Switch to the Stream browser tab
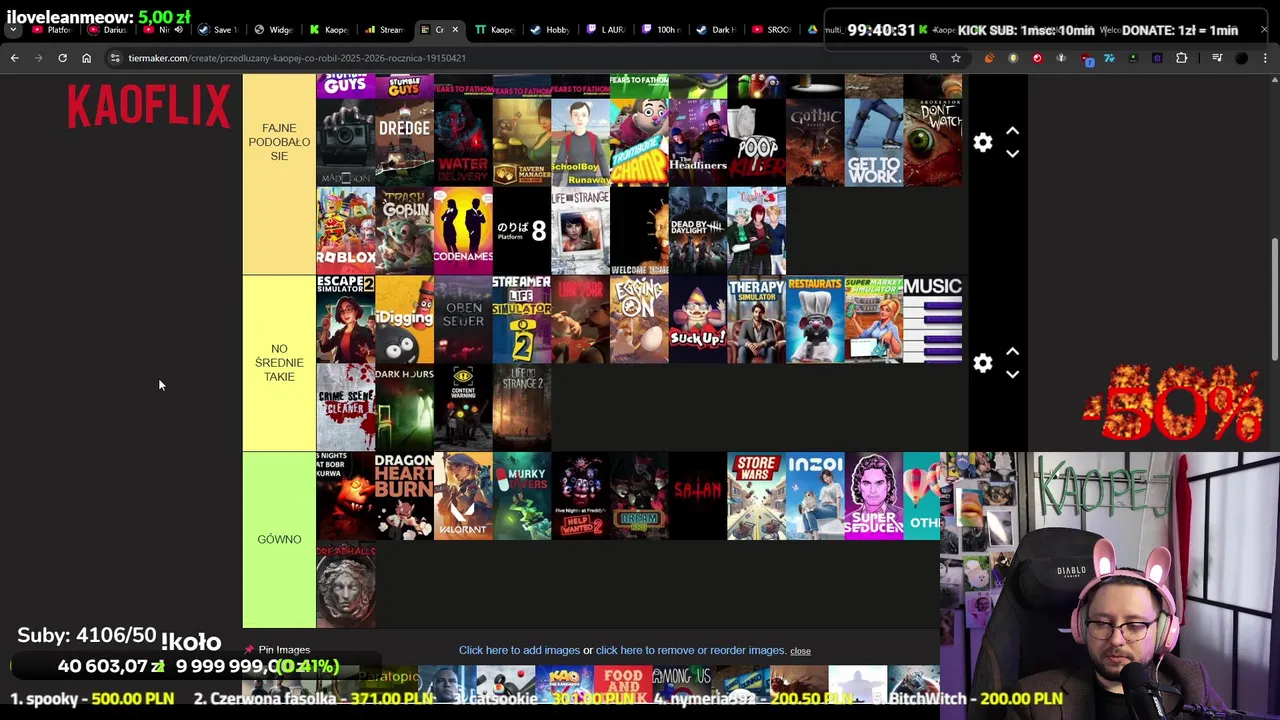This screenshot has width=1280, height=720. (x=384, y=30)
